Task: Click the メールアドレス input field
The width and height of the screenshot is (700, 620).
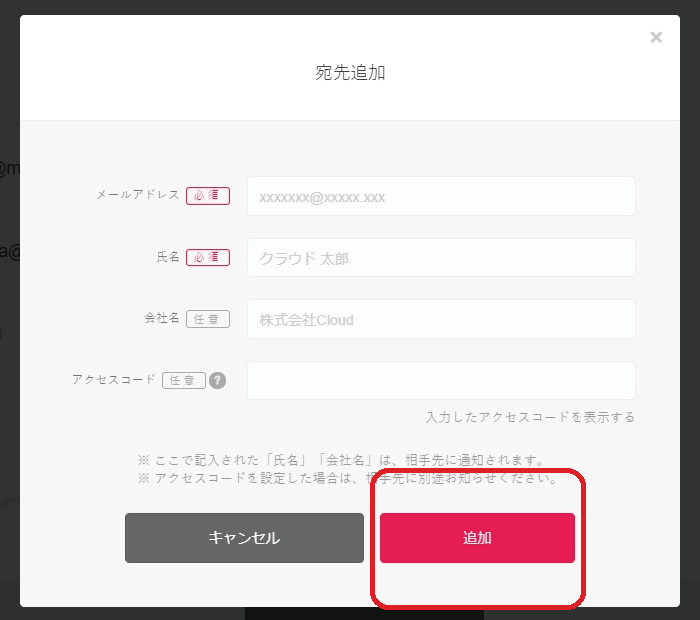Action: (x=441, y=197)
